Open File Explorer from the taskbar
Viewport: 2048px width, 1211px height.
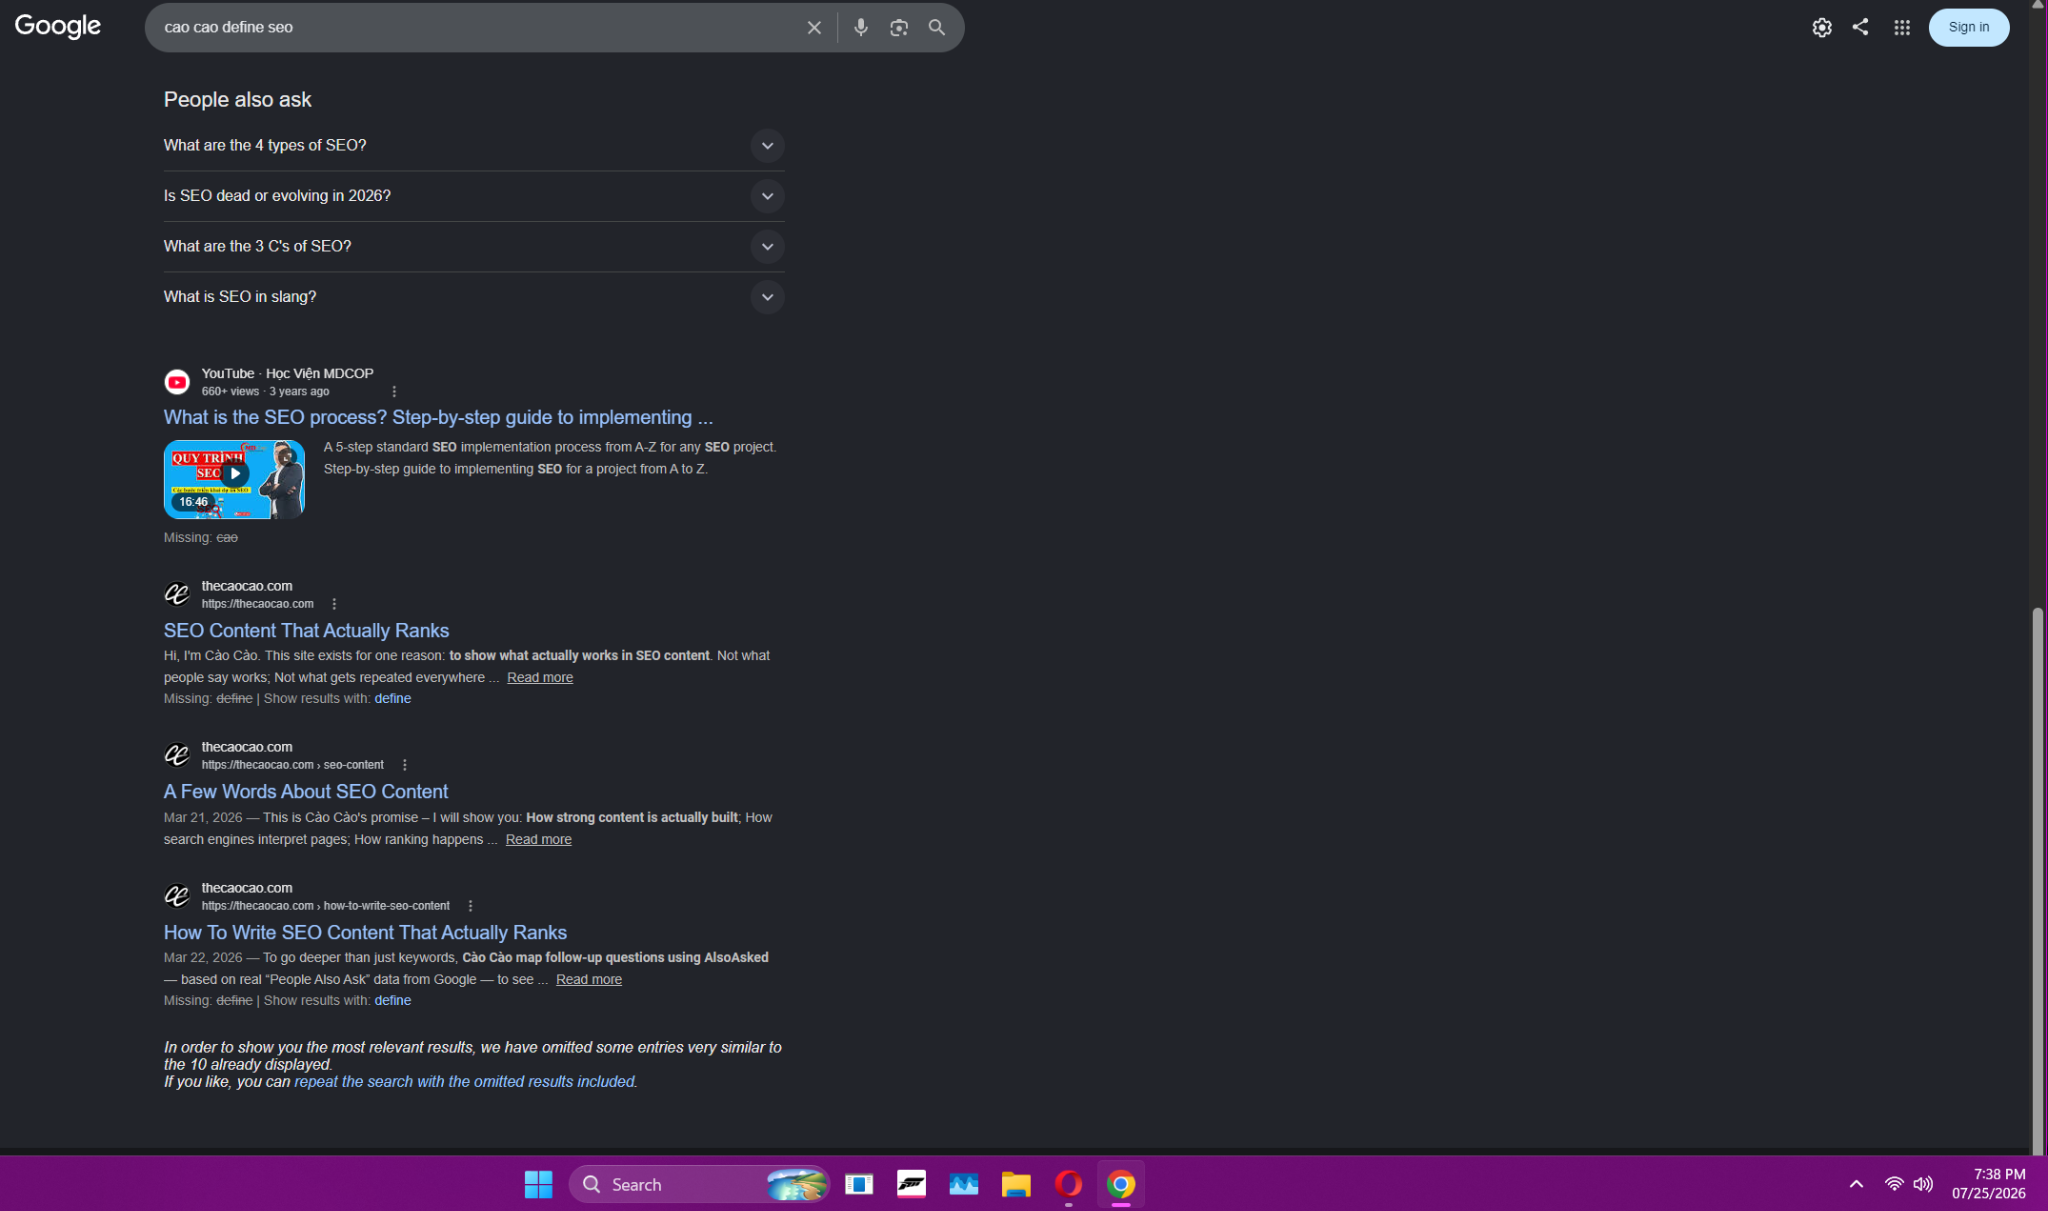pyautogui.click(x=1016, y=1184)
